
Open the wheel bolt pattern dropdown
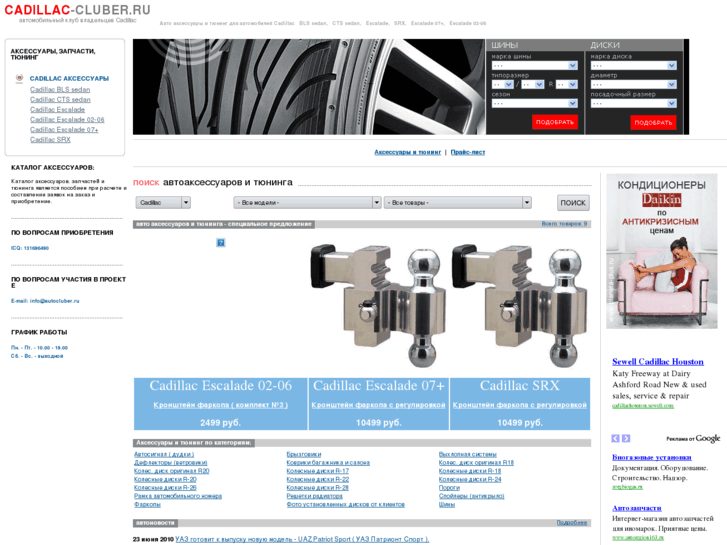pyautogui.click(x=633, y=103)
